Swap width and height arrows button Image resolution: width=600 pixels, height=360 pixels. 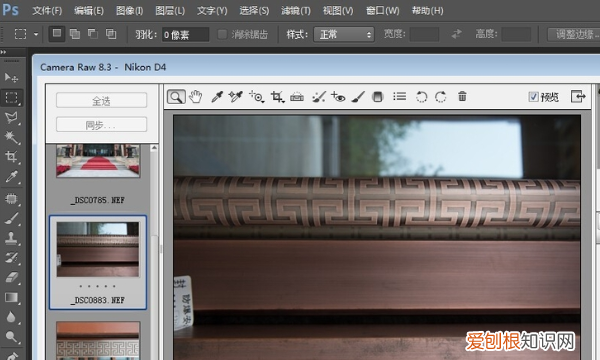coord(457,34)
